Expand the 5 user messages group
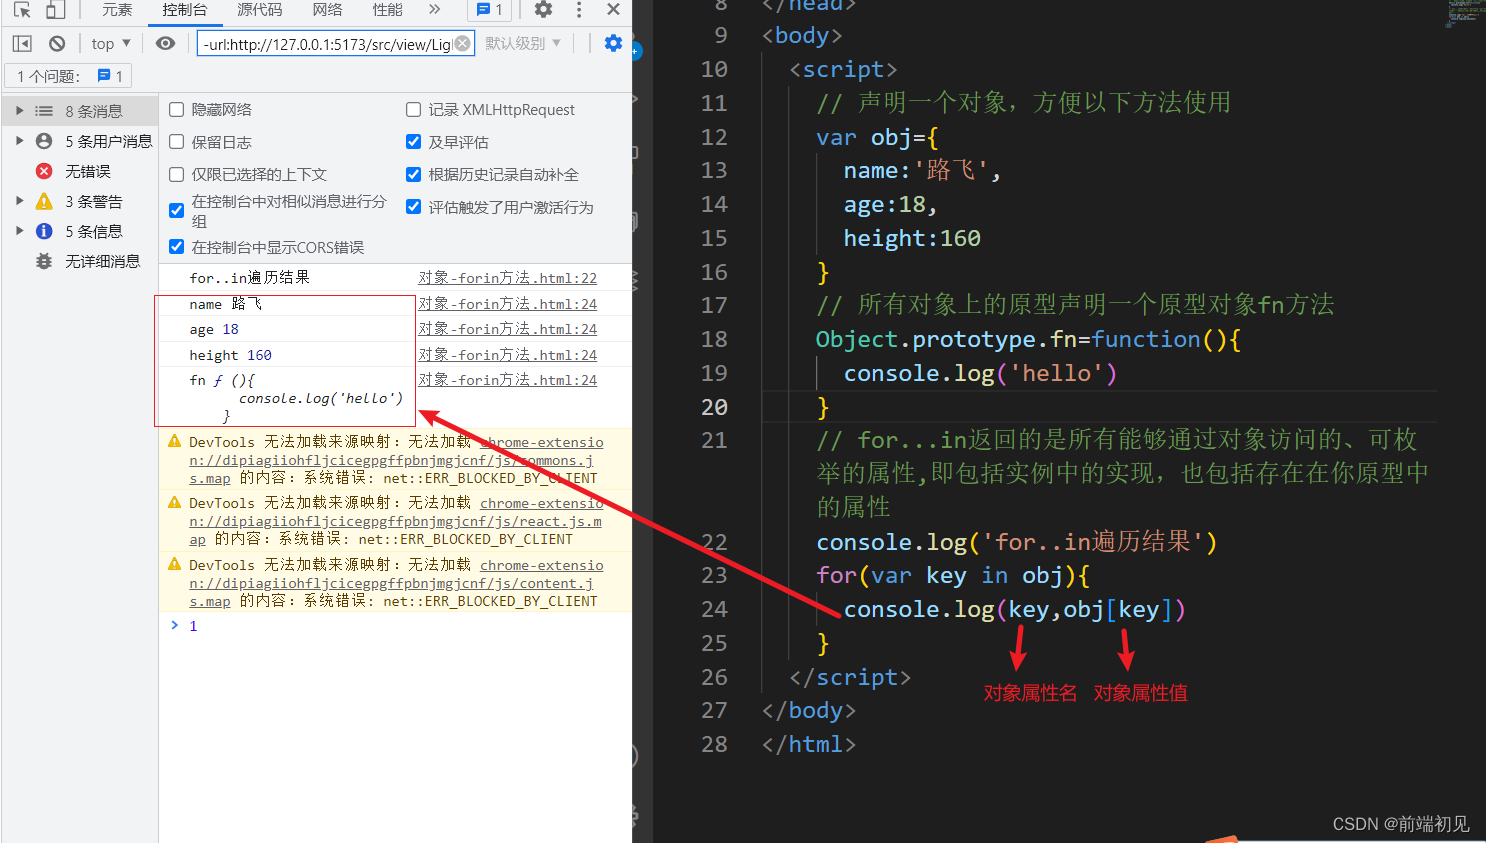The width and height of the screenshot is (1486, 843). coord(19,141)
